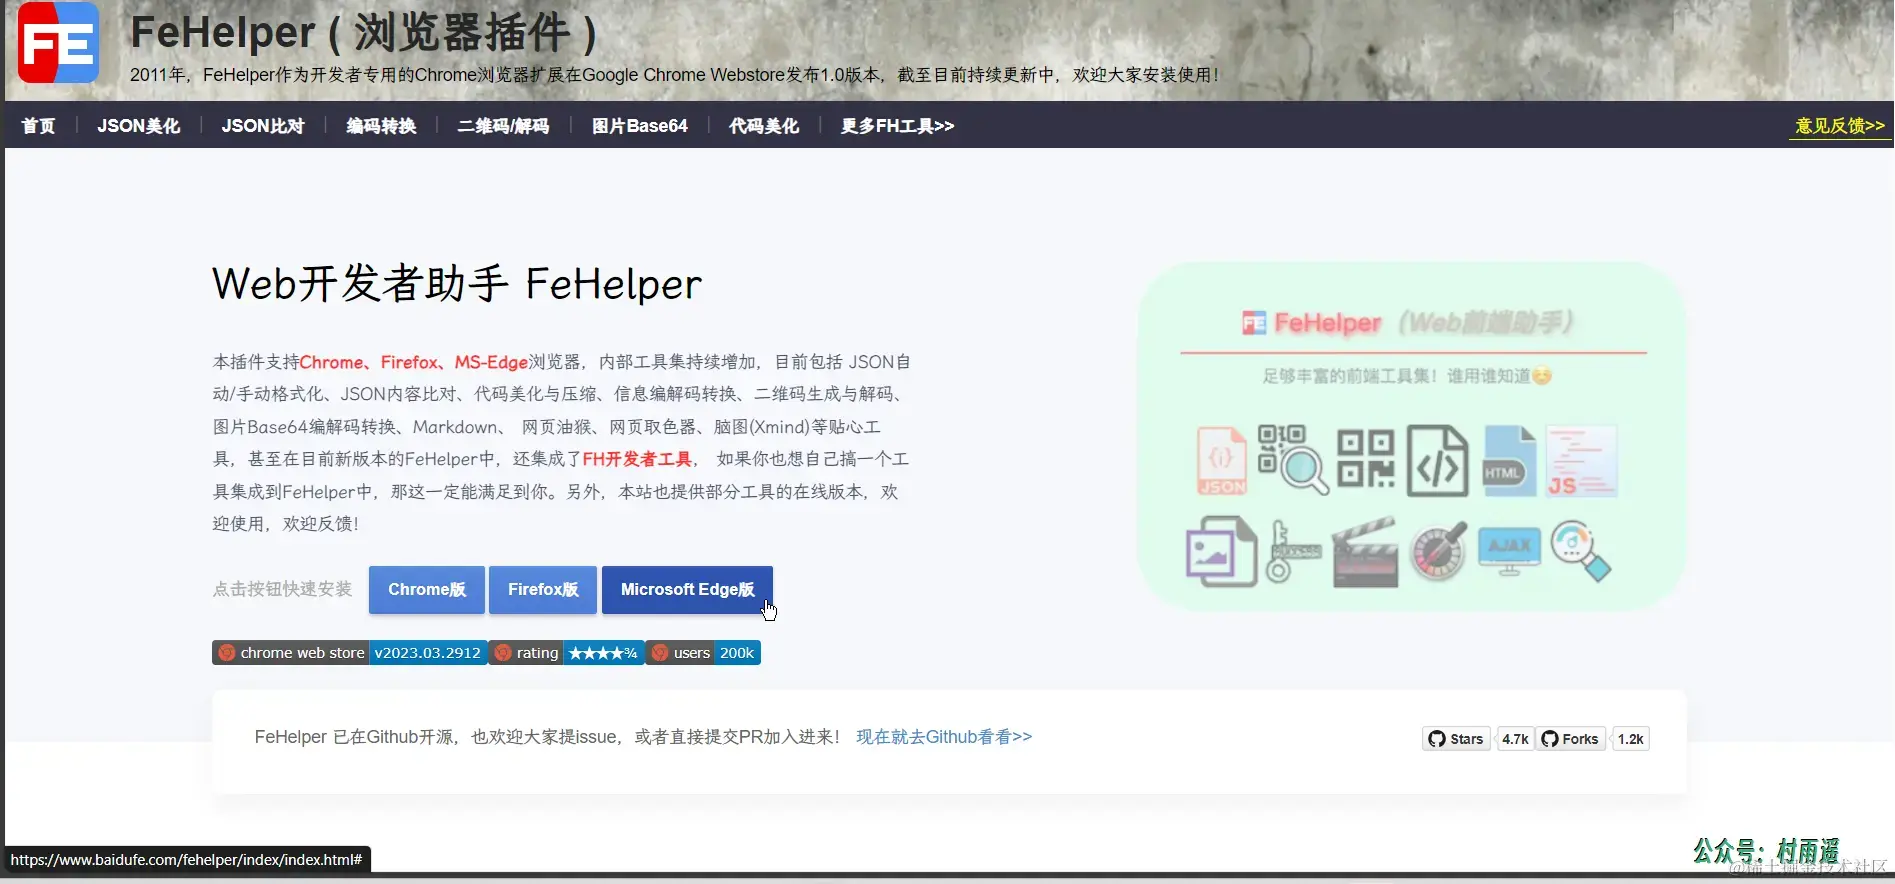Click the red "Firefox" text in the description
This screenshot has height=884, width=1895.
409,362
